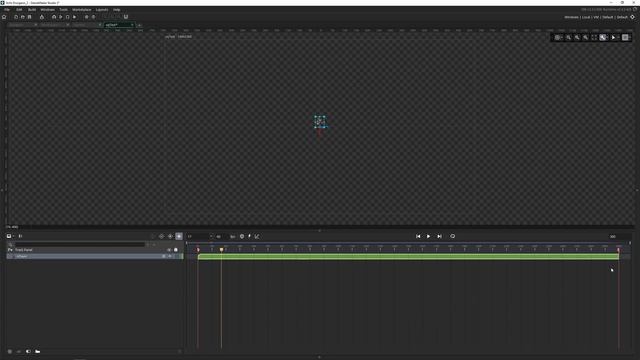Click the timeline moment lightning icon

click(x=249, y=236)
